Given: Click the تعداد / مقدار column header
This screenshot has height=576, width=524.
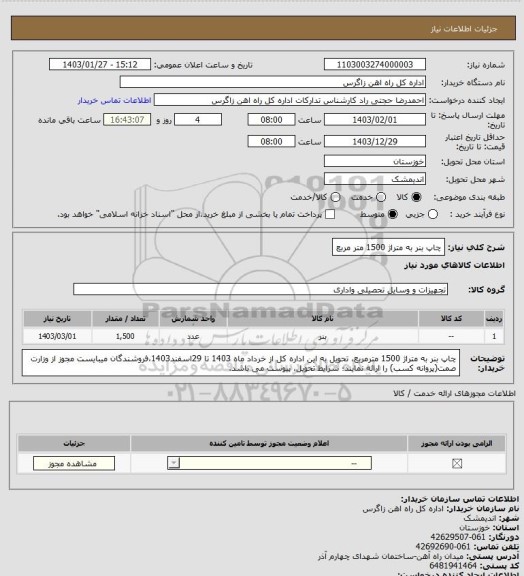Looking at the screenshot, I should pyautogui.click(x=125, y=318).
